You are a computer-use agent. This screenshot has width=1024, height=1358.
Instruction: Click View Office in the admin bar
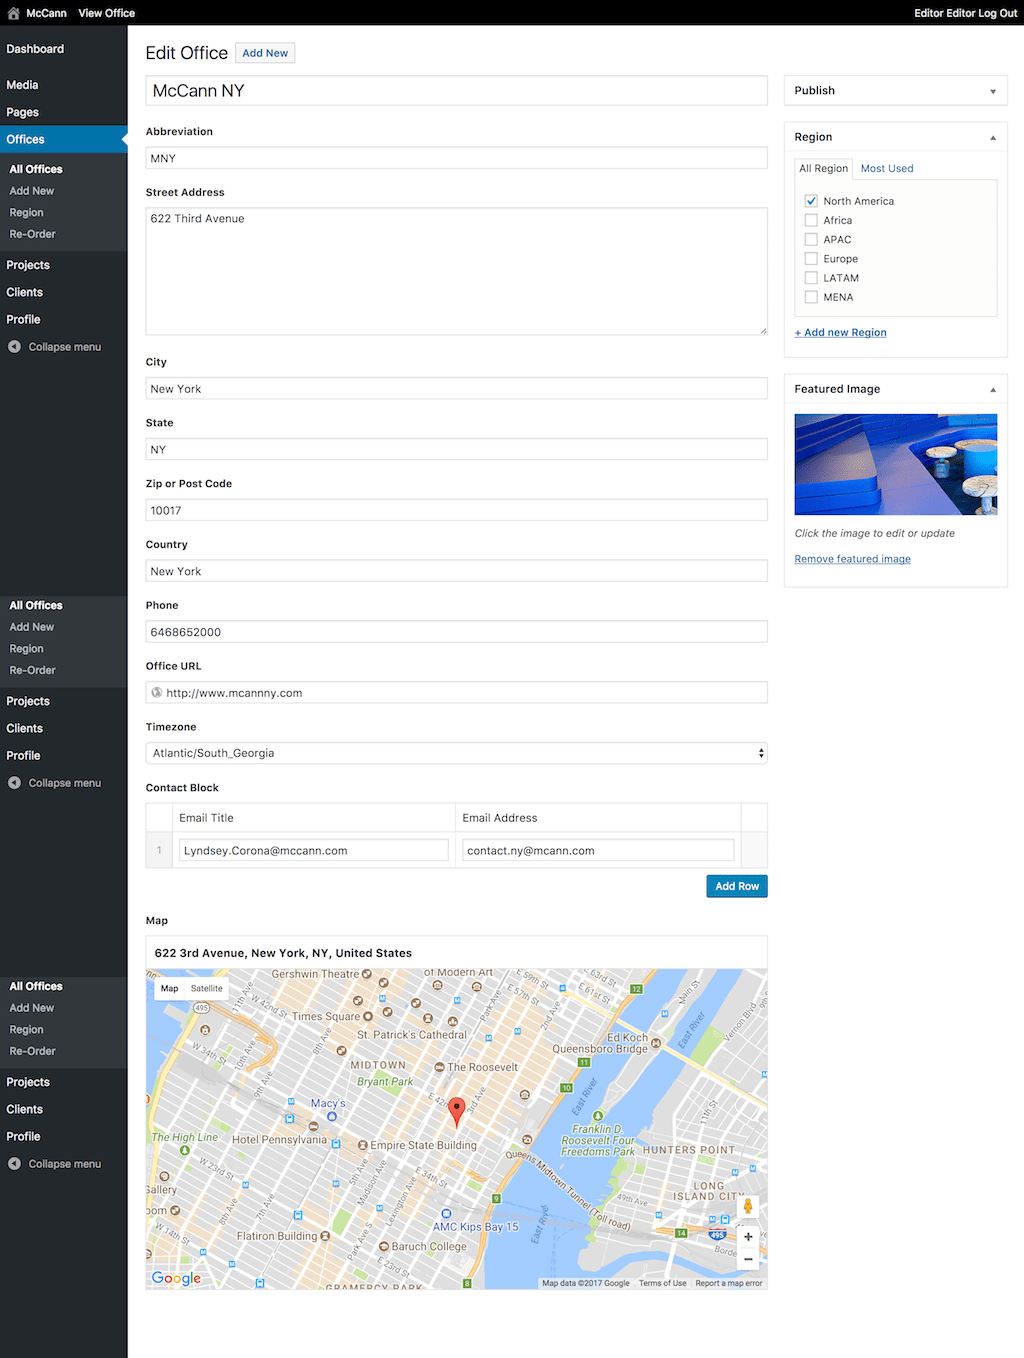pyautogui.click(x=106, y=13)
